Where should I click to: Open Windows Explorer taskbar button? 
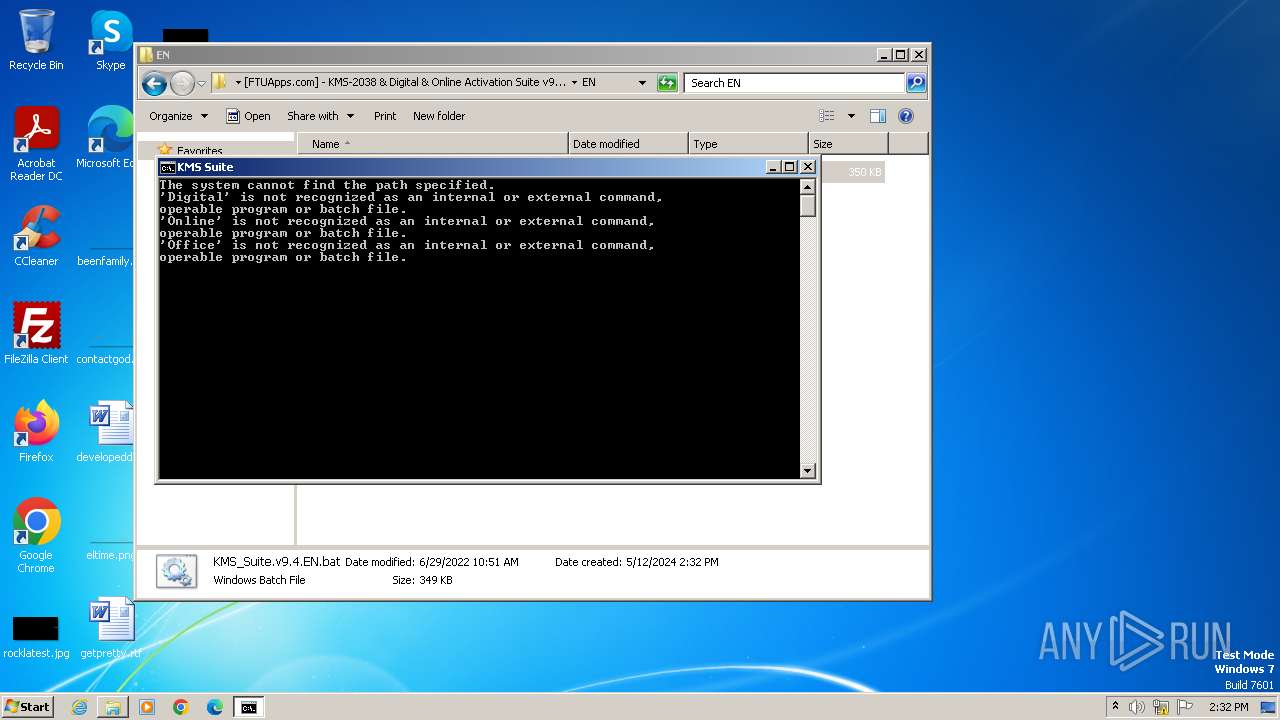(113, 707)
